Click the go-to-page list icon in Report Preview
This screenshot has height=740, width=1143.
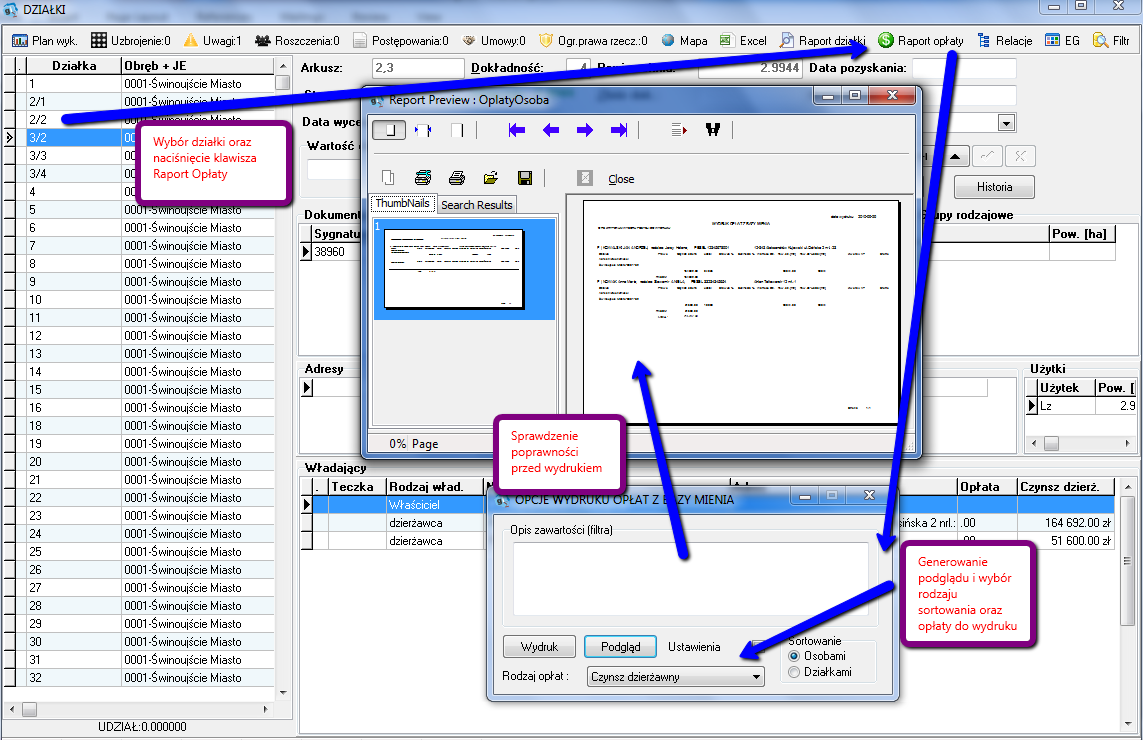tap(679, 130)
